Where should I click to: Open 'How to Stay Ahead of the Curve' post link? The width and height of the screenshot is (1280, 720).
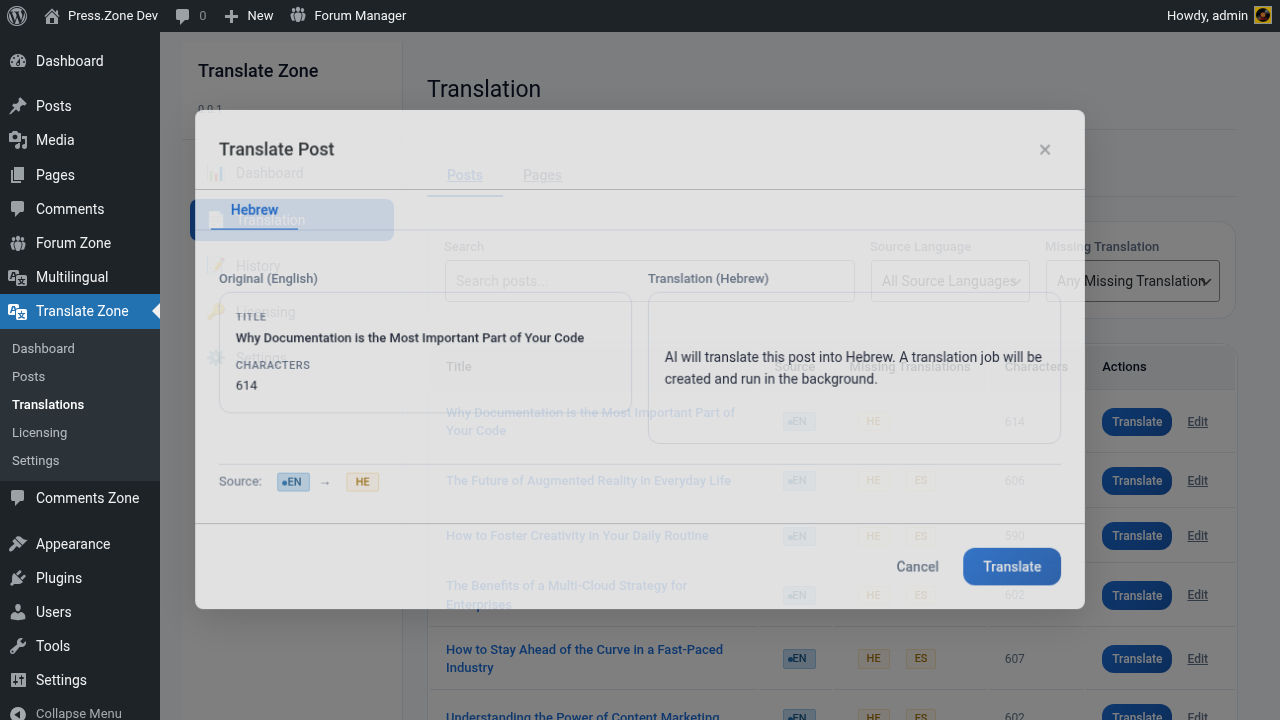tap(584, 659)
